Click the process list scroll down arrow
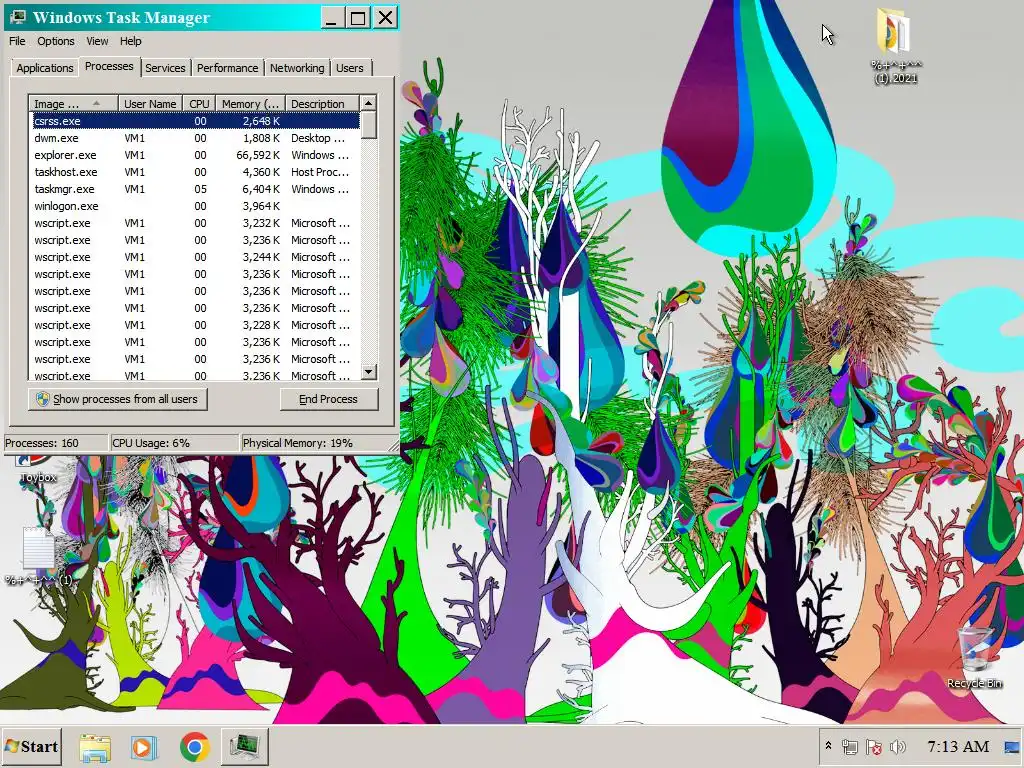 point(368,372)
